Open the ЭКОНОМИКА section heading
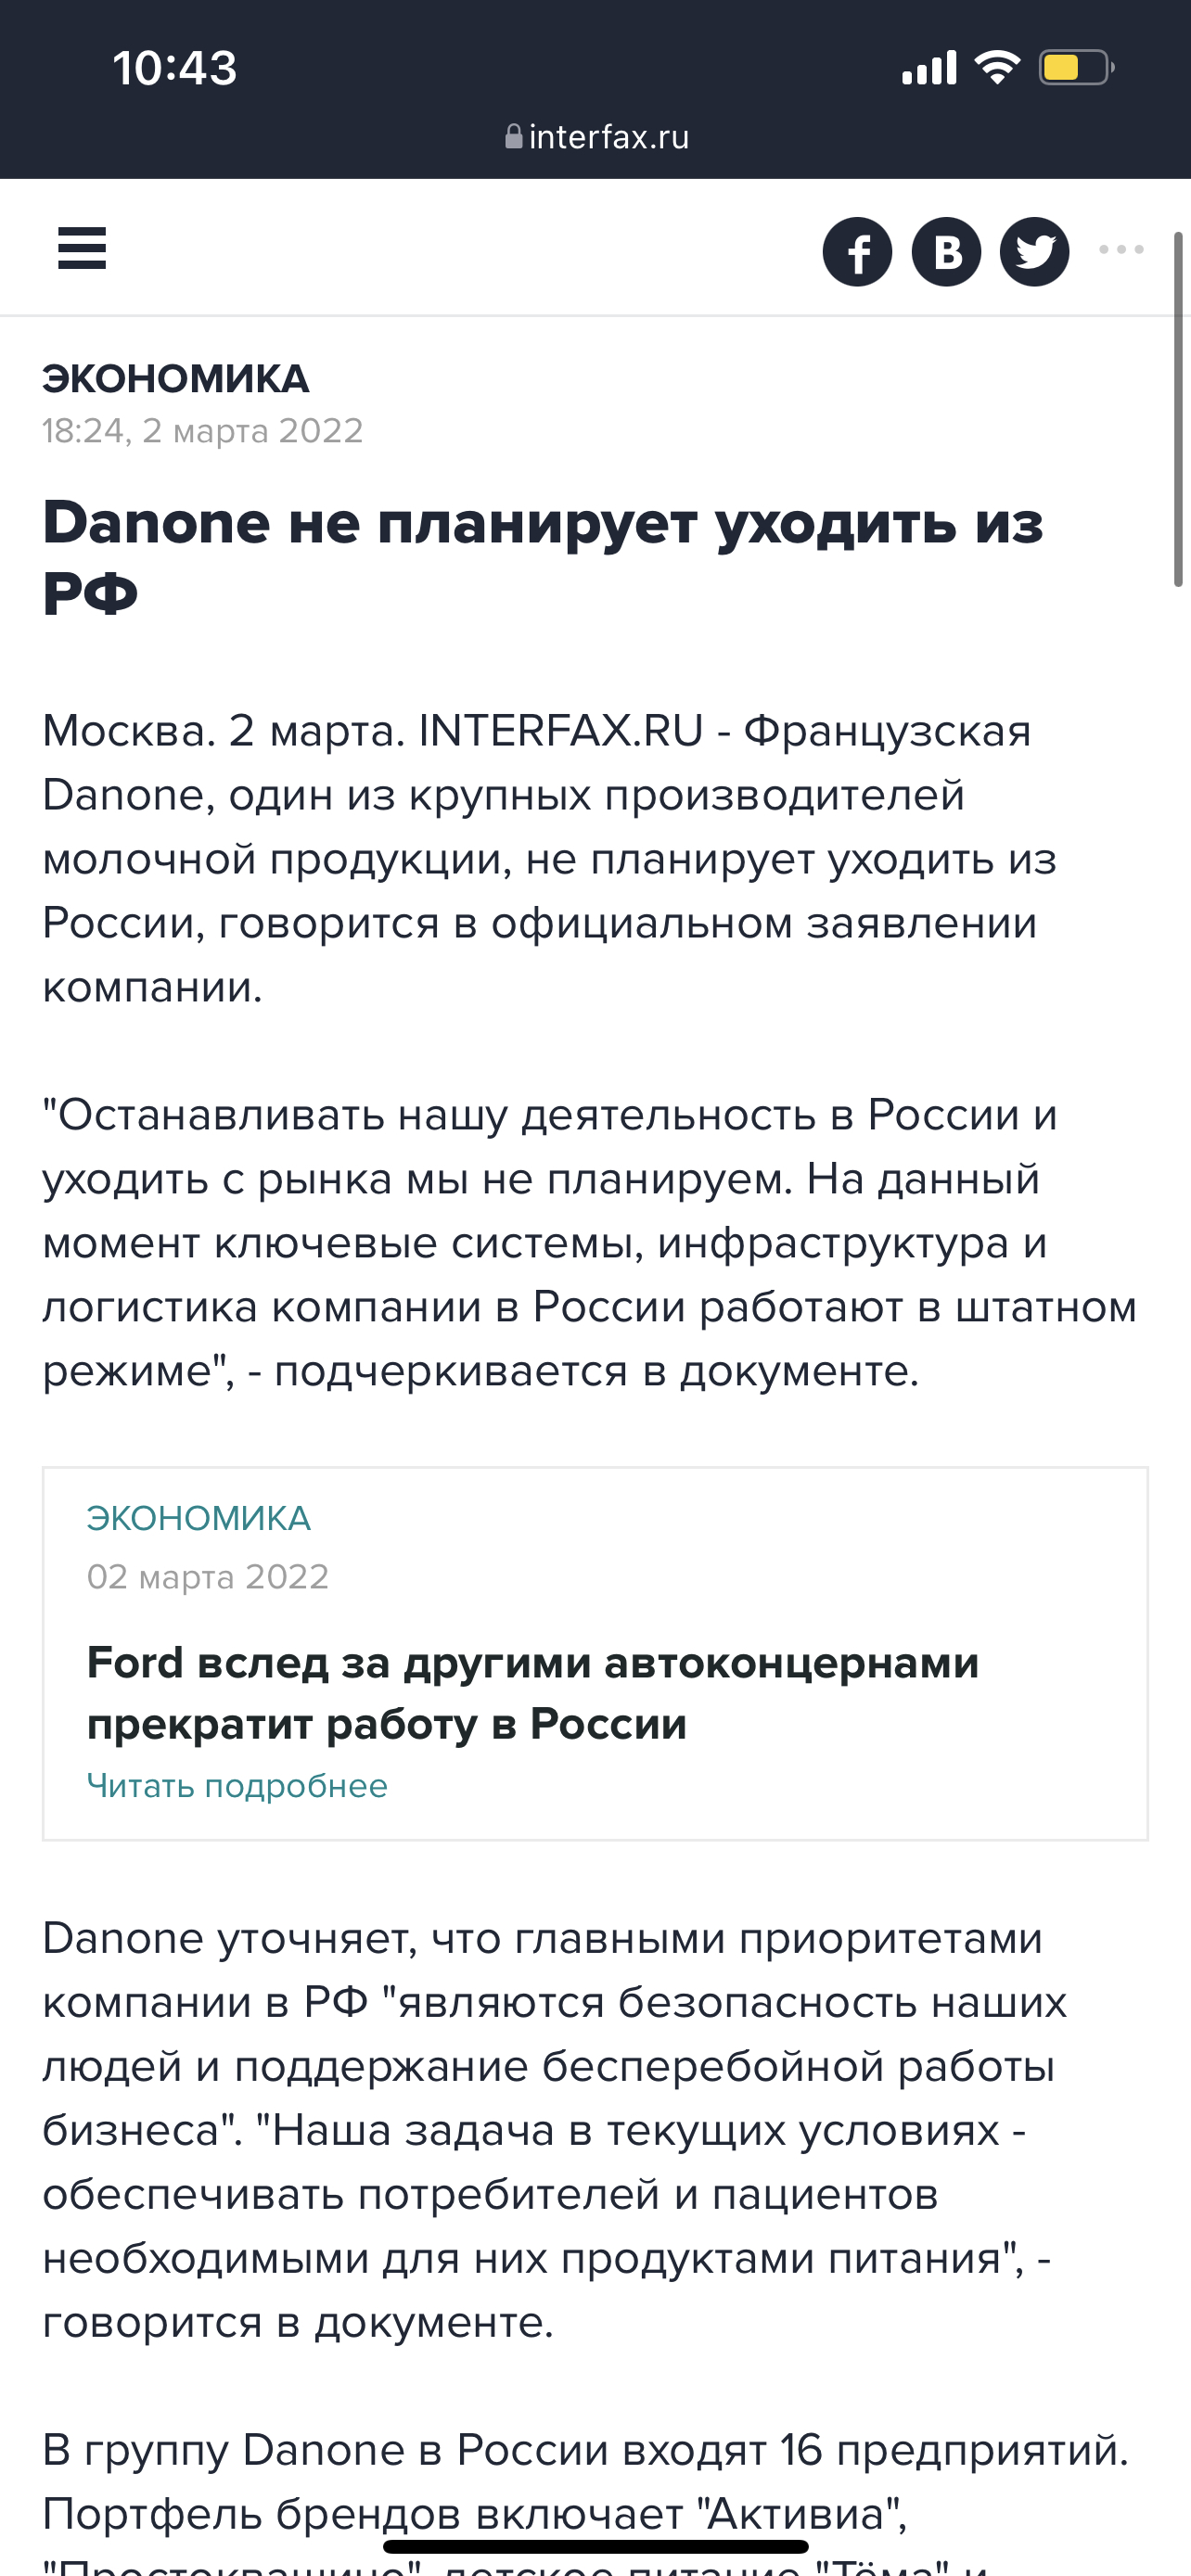This screenshot has height=2576, width=1191. click(x=176, y=379)
